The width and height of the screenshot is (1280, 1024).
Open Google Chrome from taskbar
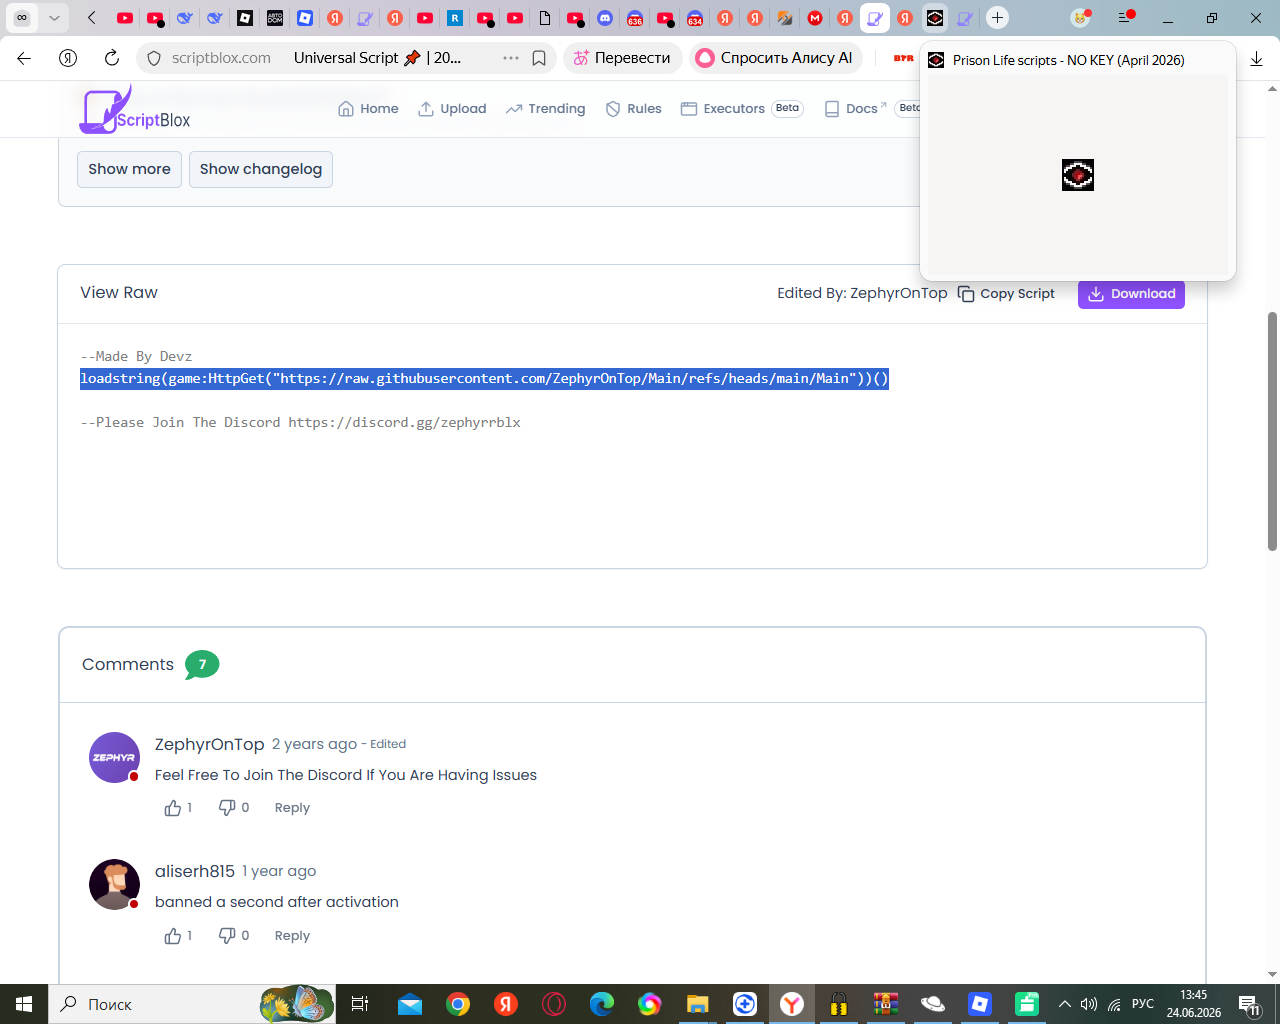pyautogui.click(x=458, y=1004)
